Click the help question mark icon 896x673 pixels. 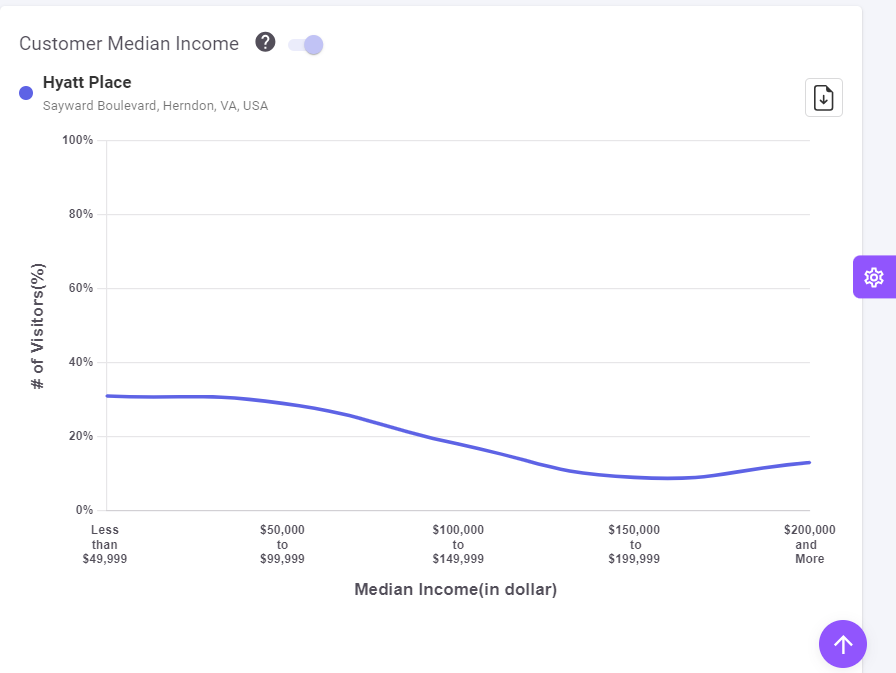tap(265, 42)
